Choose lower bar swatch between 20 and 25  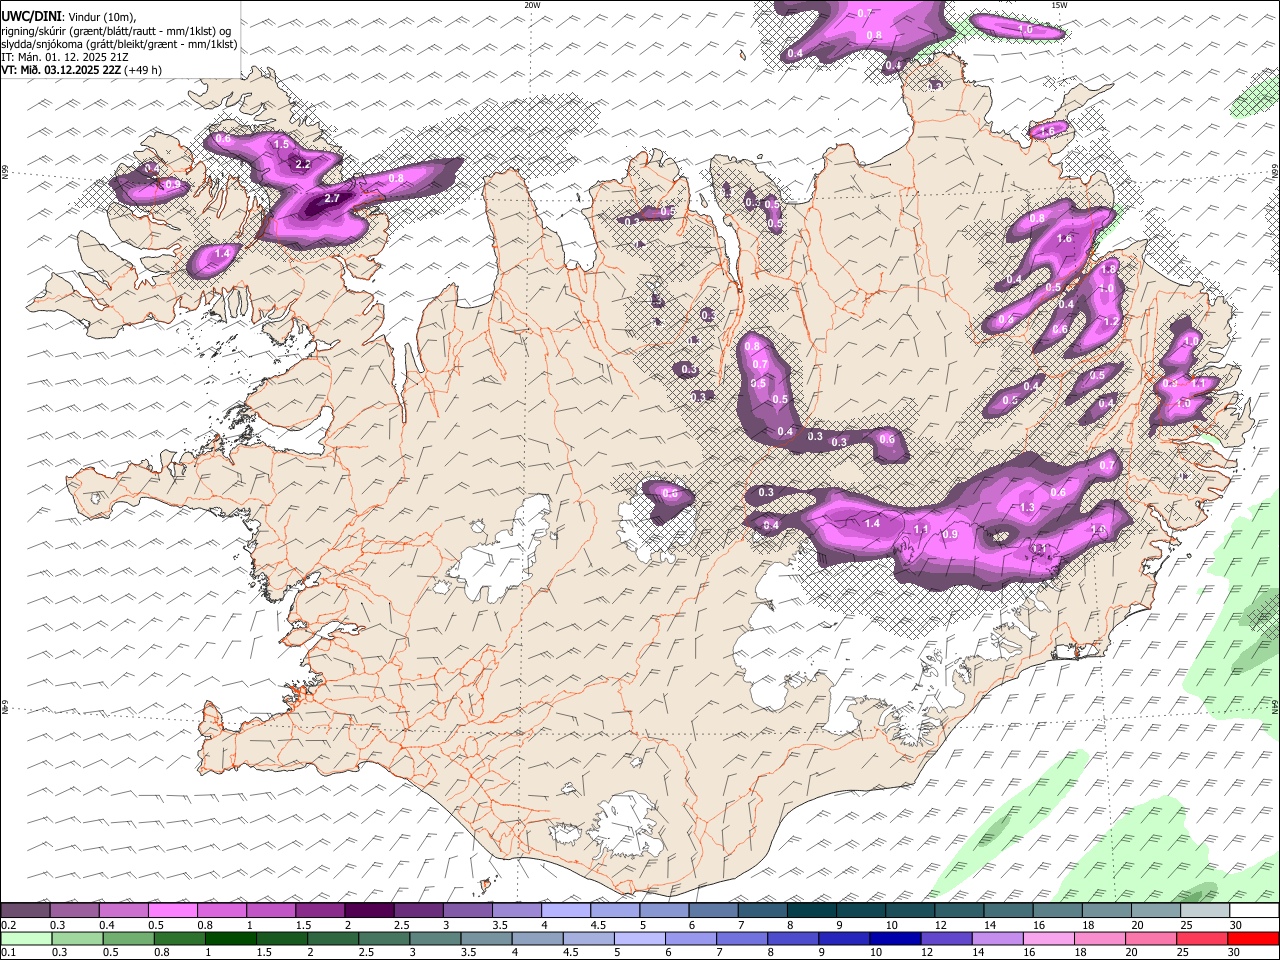[x=1151, y=938]
